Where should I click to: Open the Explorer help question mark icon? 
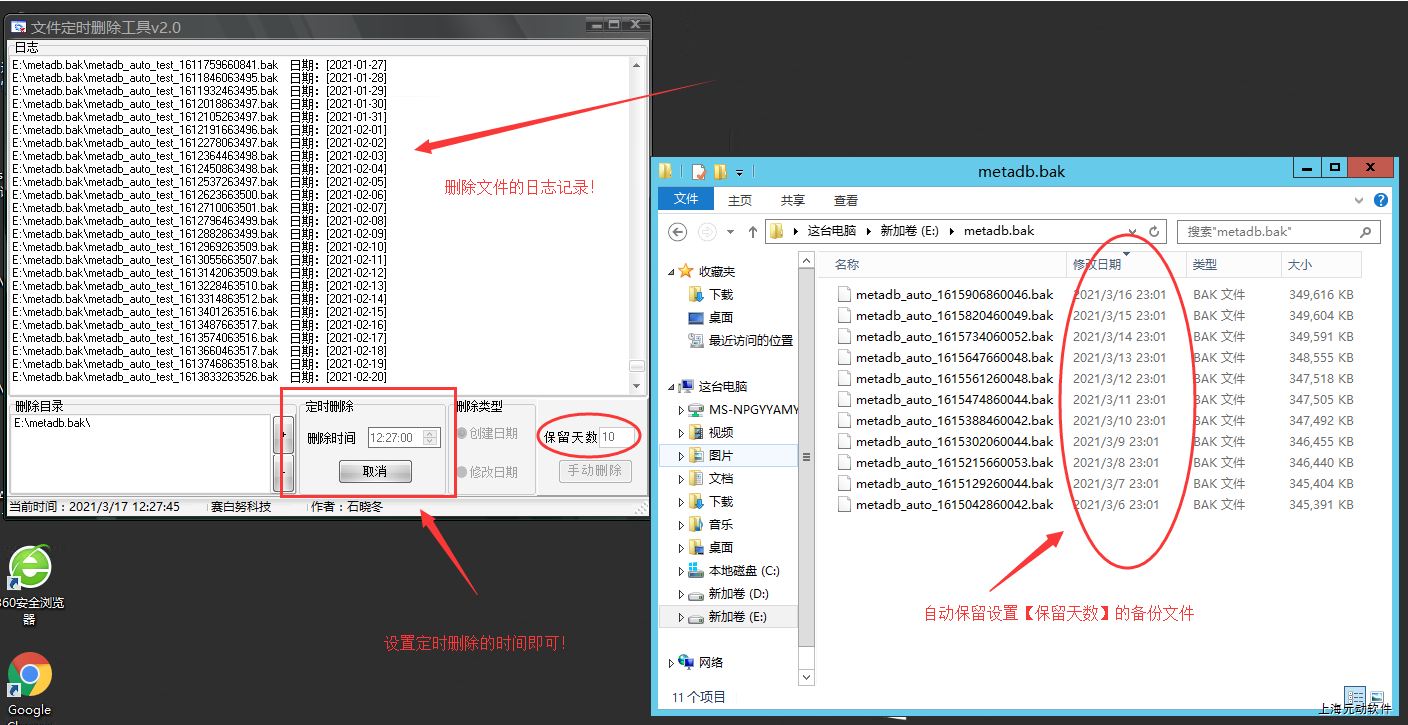1381,200
